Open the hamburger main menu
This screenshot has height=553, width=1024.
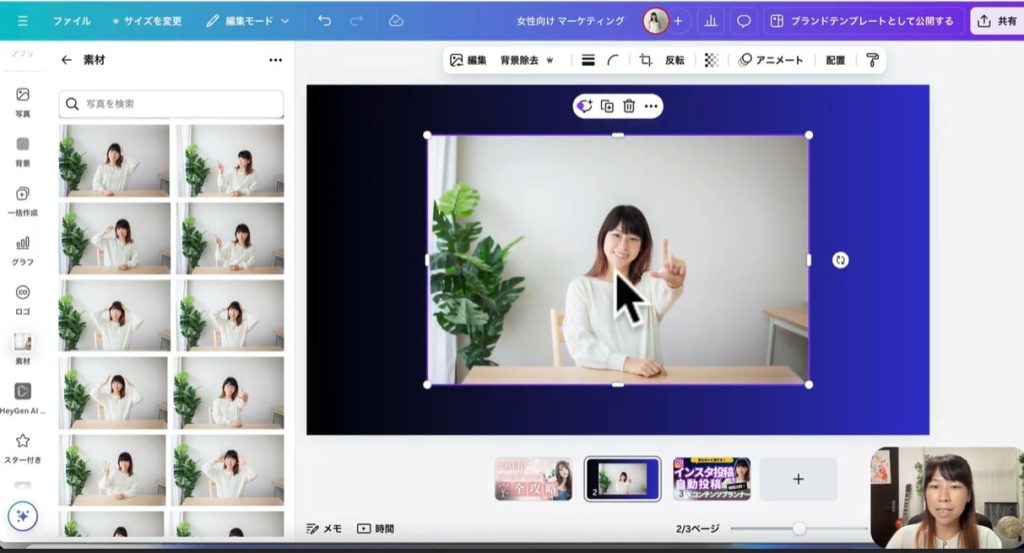click(23, 20)
